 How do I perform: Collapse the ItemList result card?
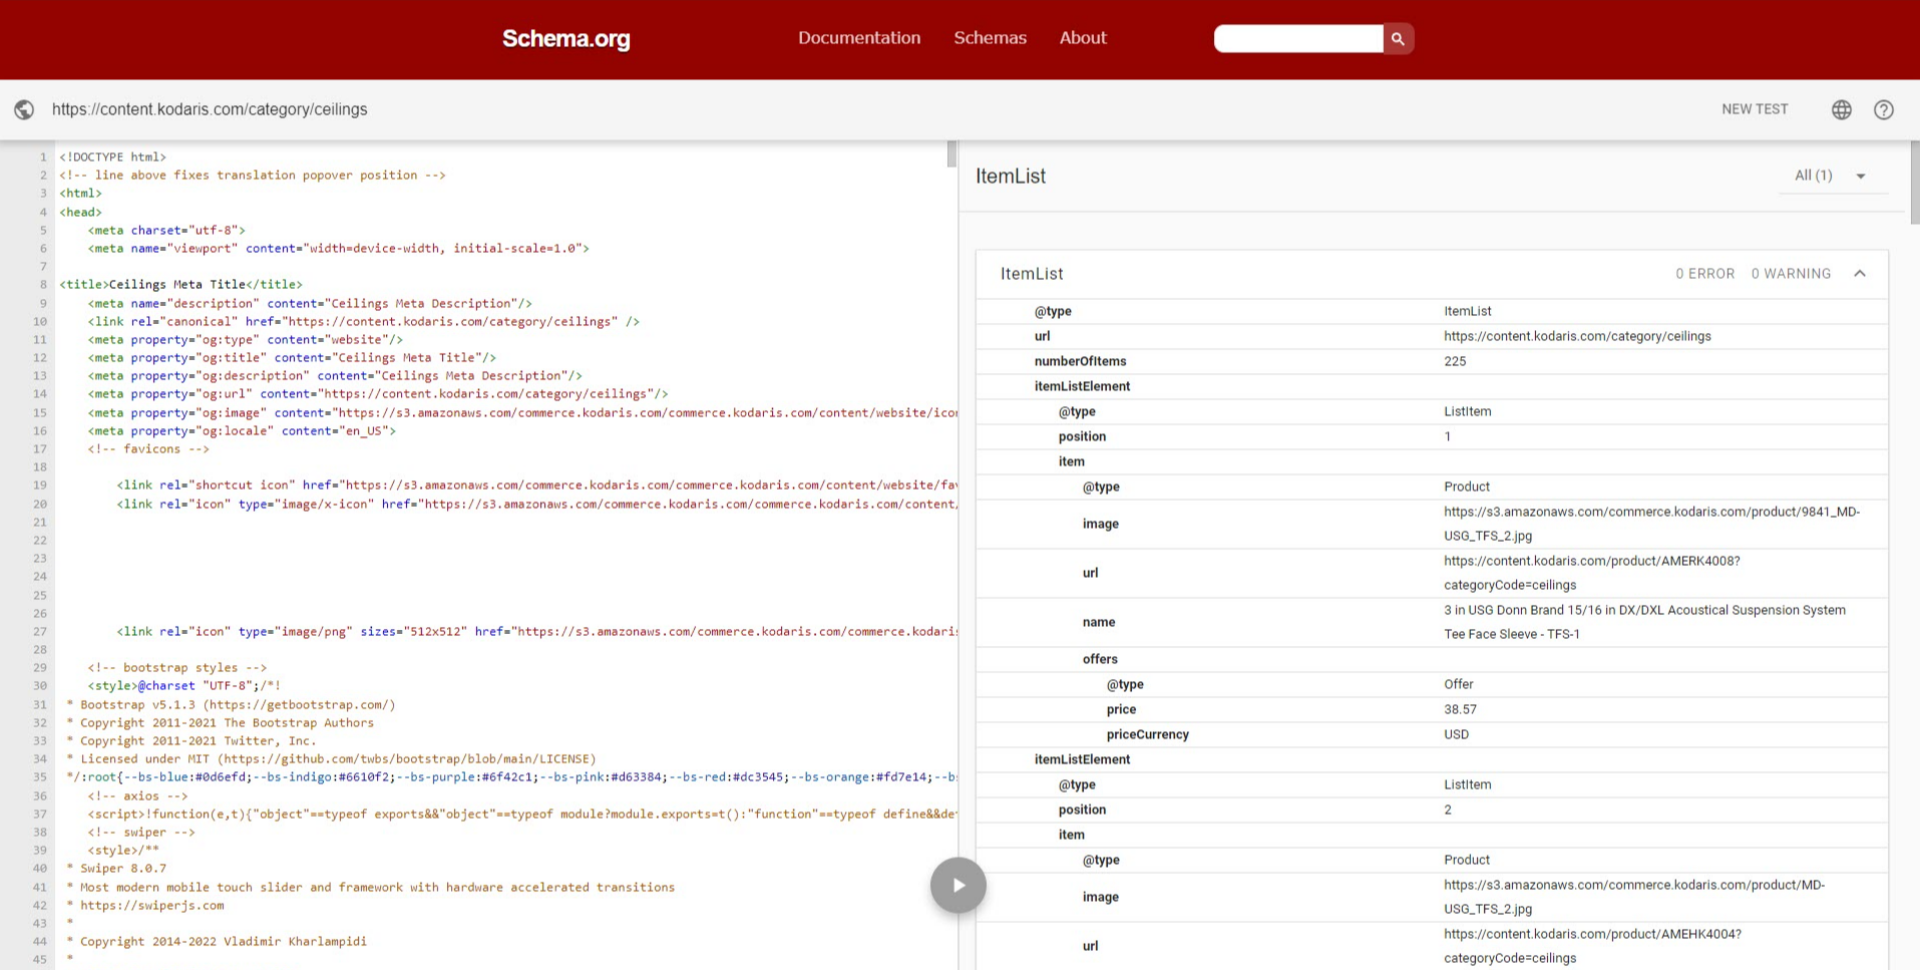1859,273
